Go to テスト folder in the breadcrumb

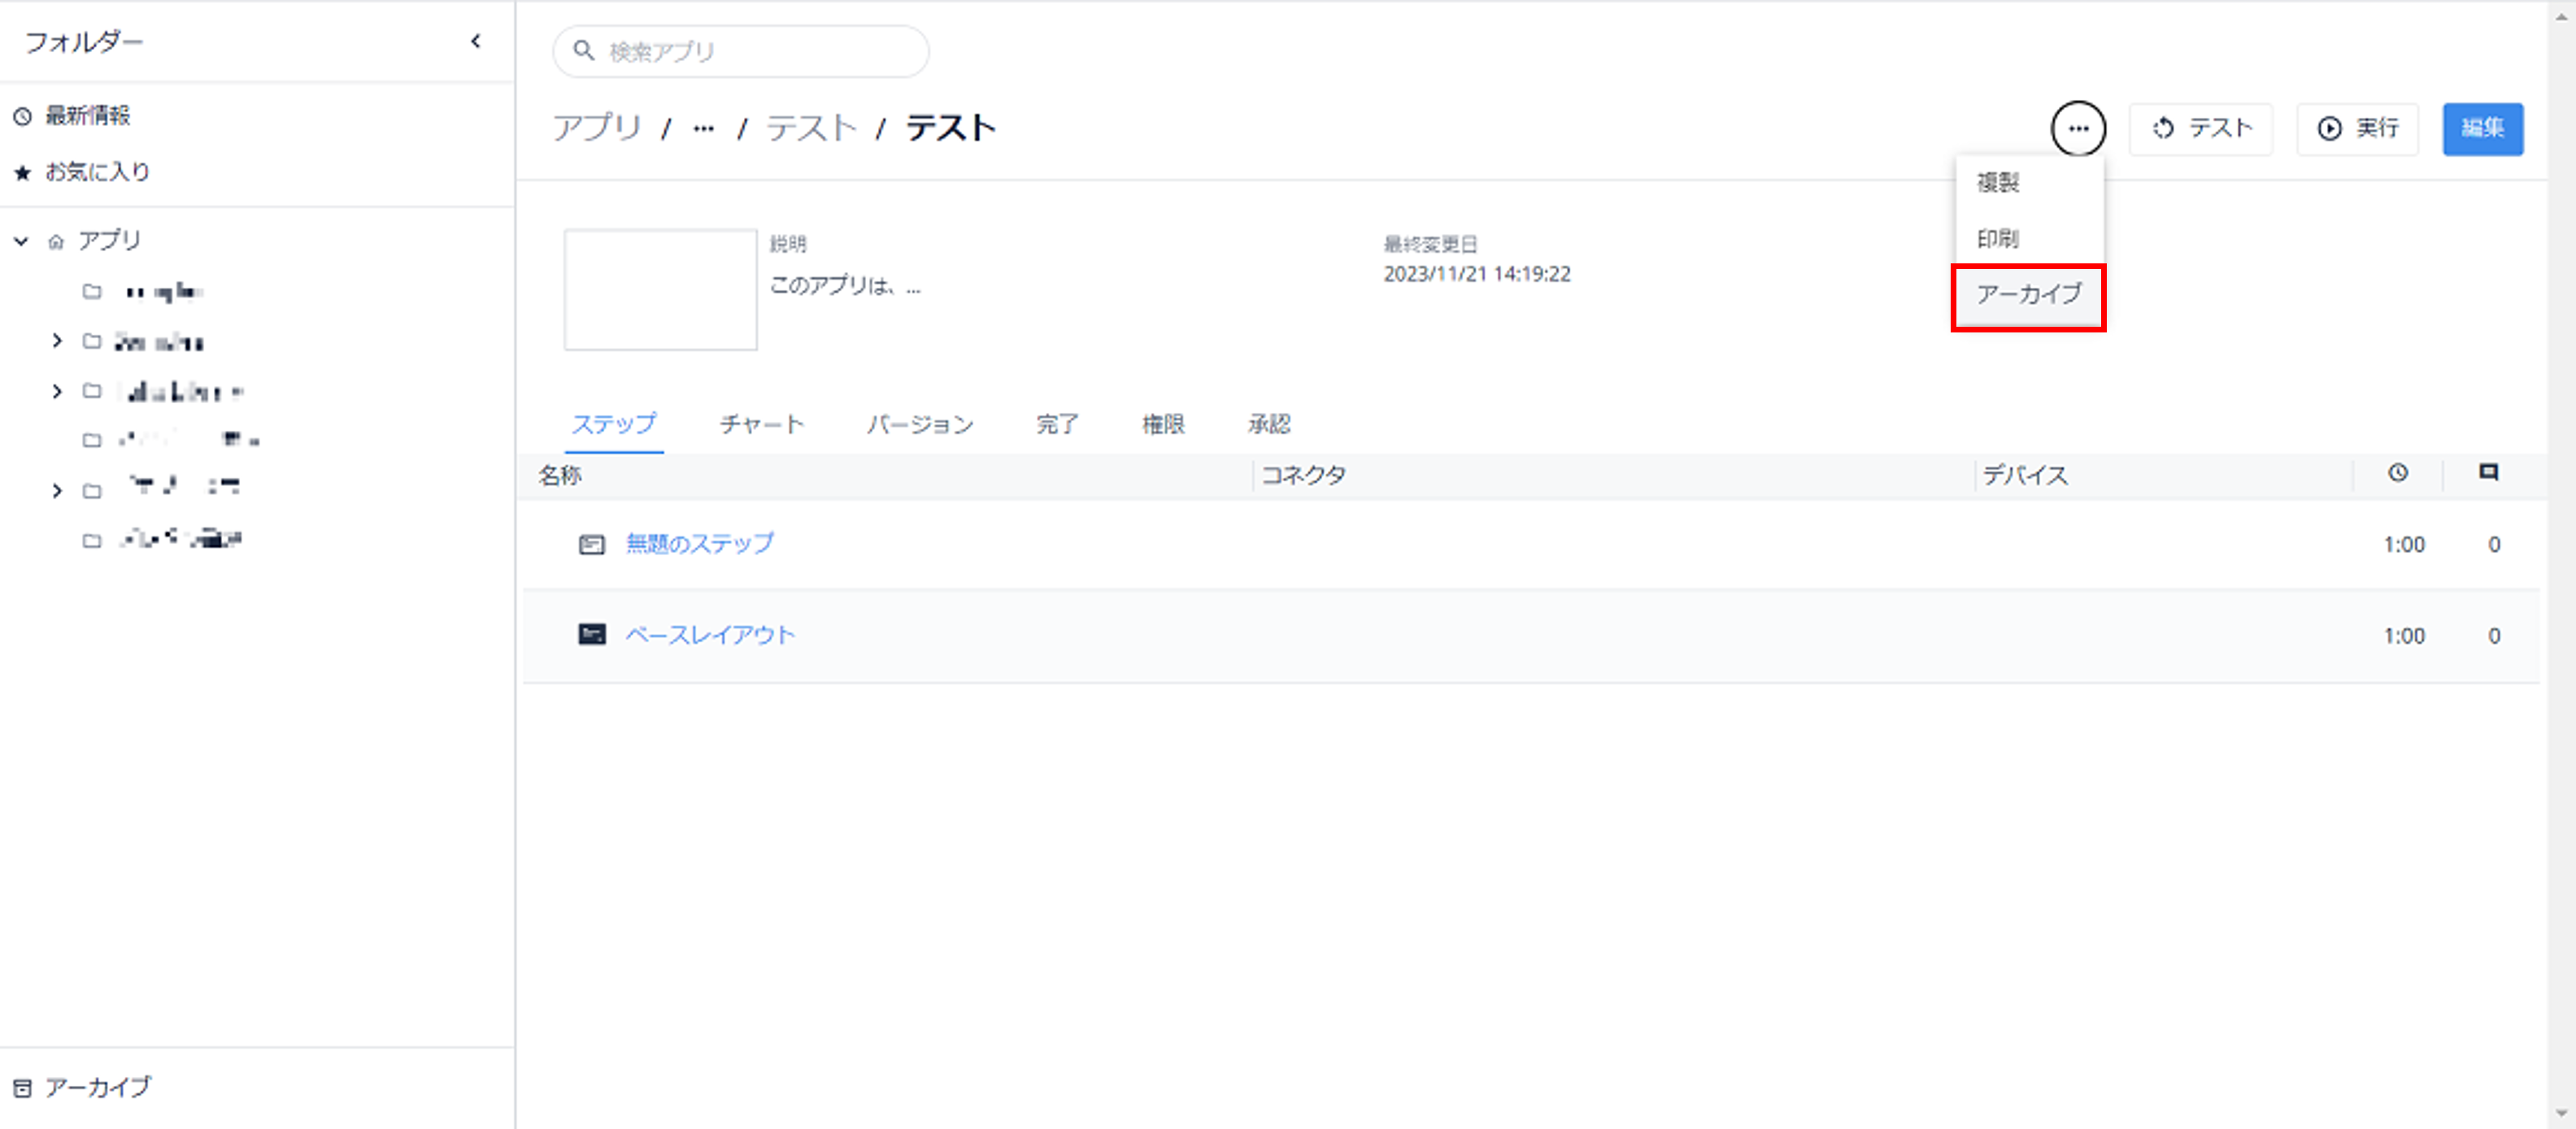tap(811, 128)
